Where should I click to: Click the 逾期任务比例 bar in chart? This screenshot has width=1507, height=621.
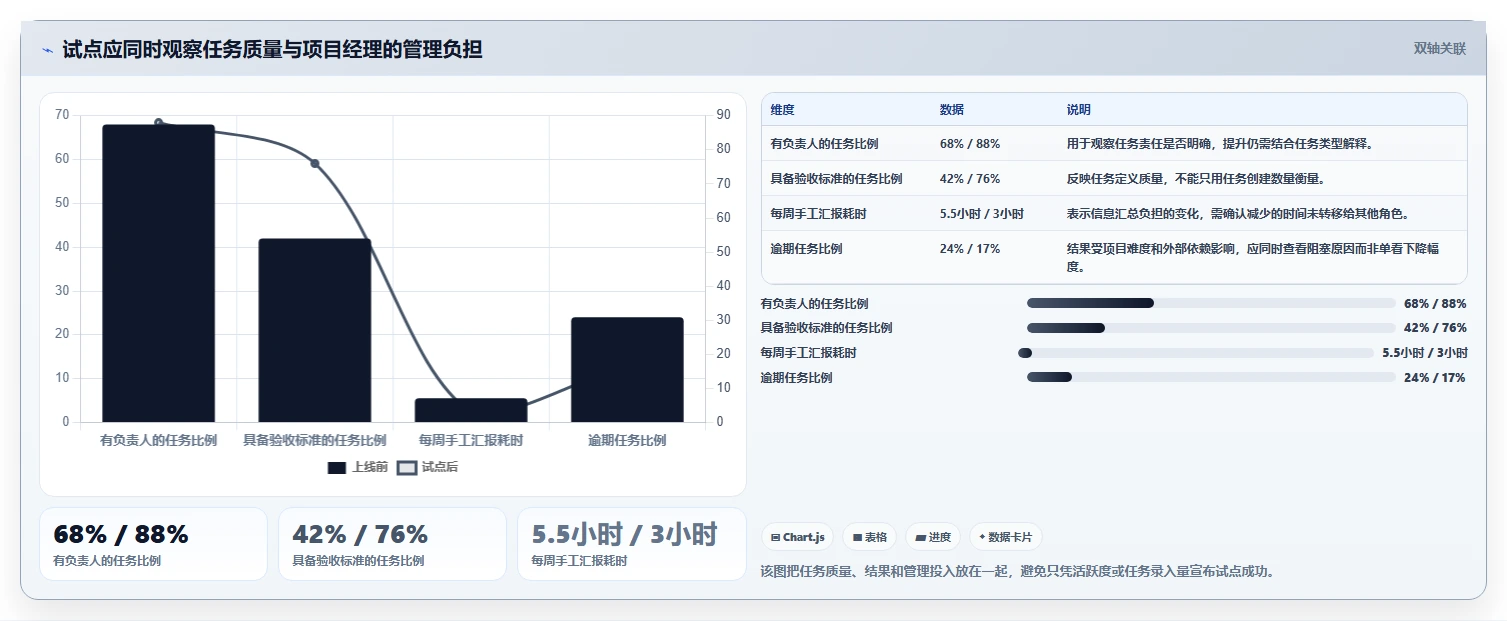(627, 370)
